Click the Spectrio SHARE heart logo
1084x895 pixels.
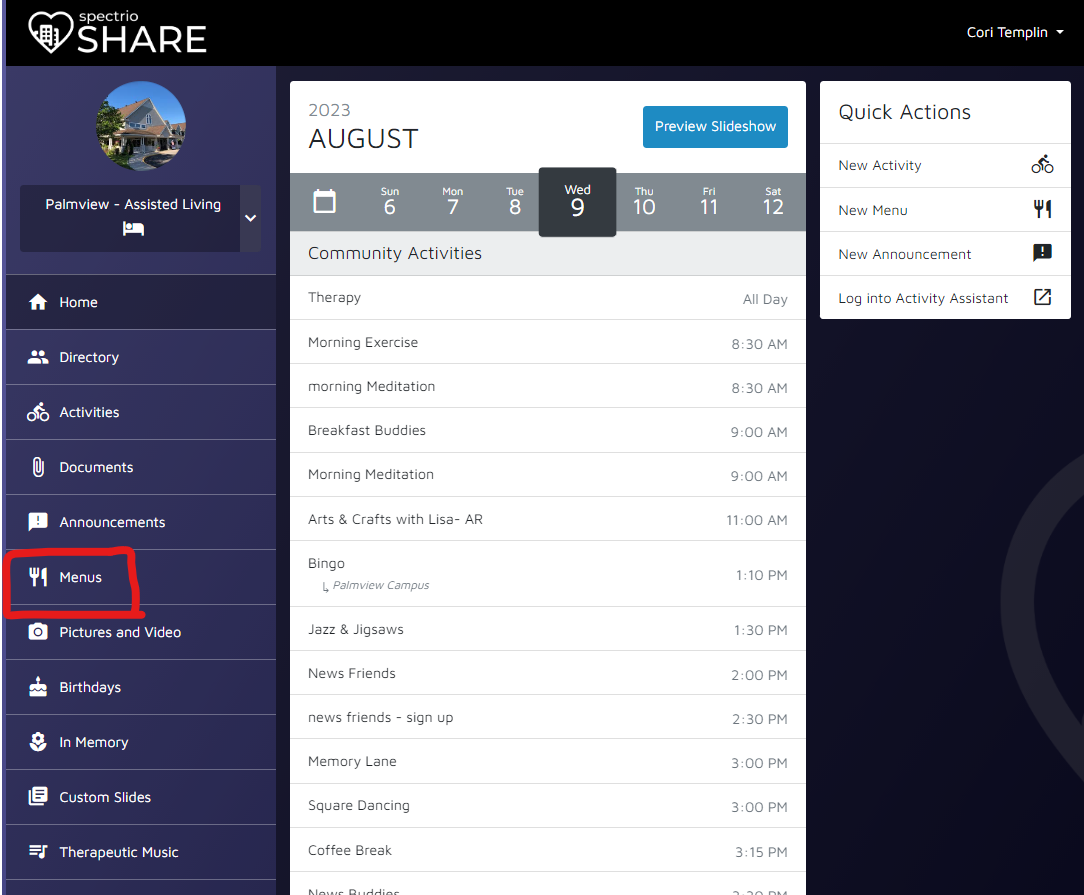(x=47, y=32)
